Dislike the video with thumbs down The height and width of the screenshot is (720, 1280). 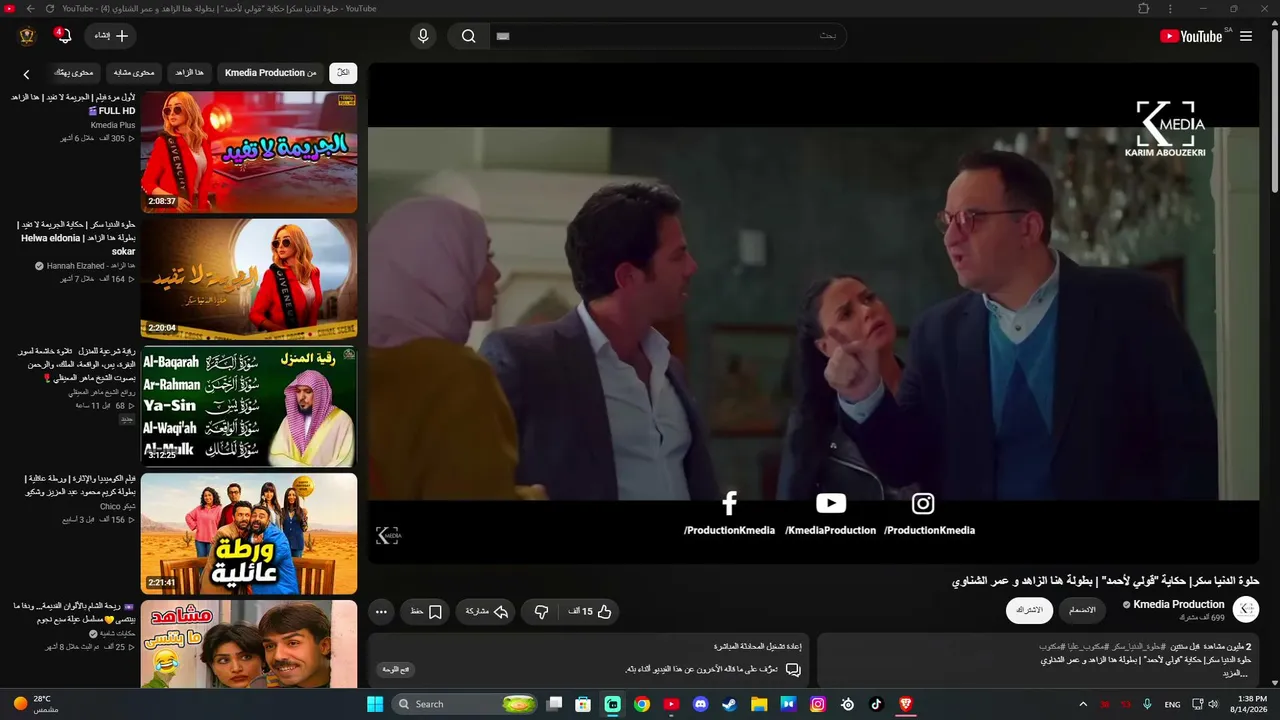click(541, 612)
